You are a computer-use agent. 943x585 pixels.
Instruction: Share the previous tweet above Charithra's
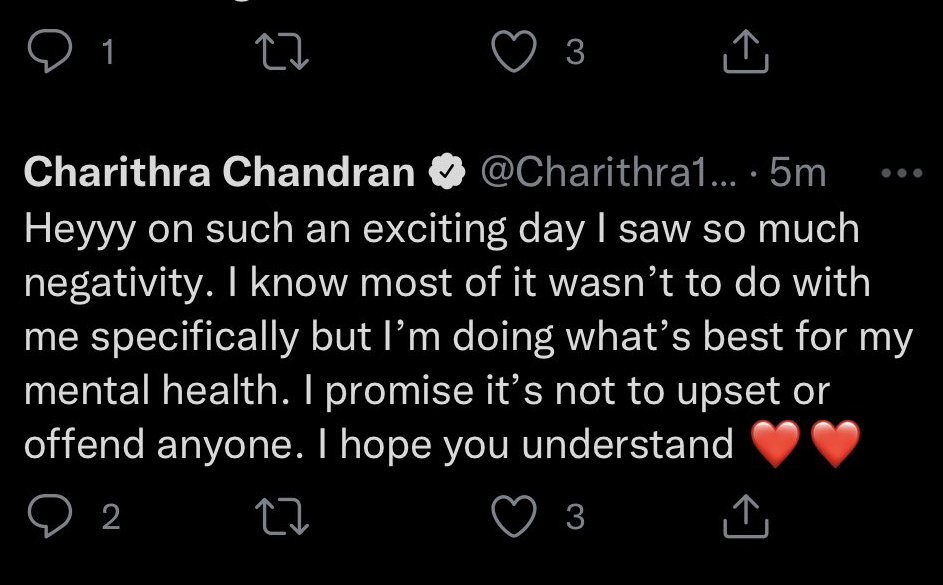746,53
